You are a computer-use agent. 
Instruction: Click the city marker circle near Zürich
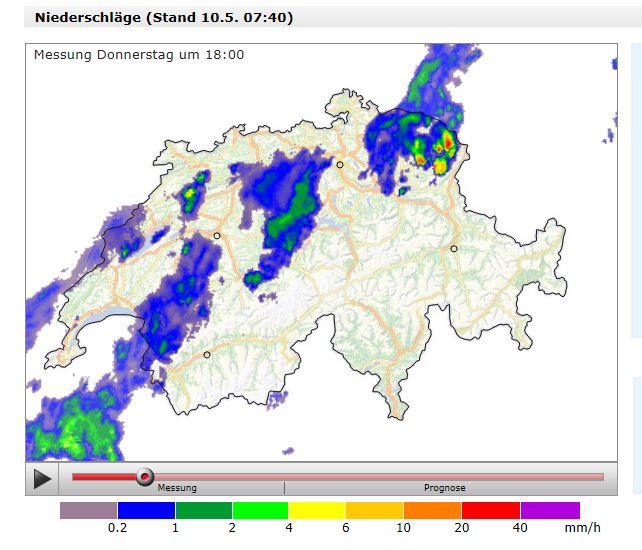pyautogui.click(x=340, y=165)
